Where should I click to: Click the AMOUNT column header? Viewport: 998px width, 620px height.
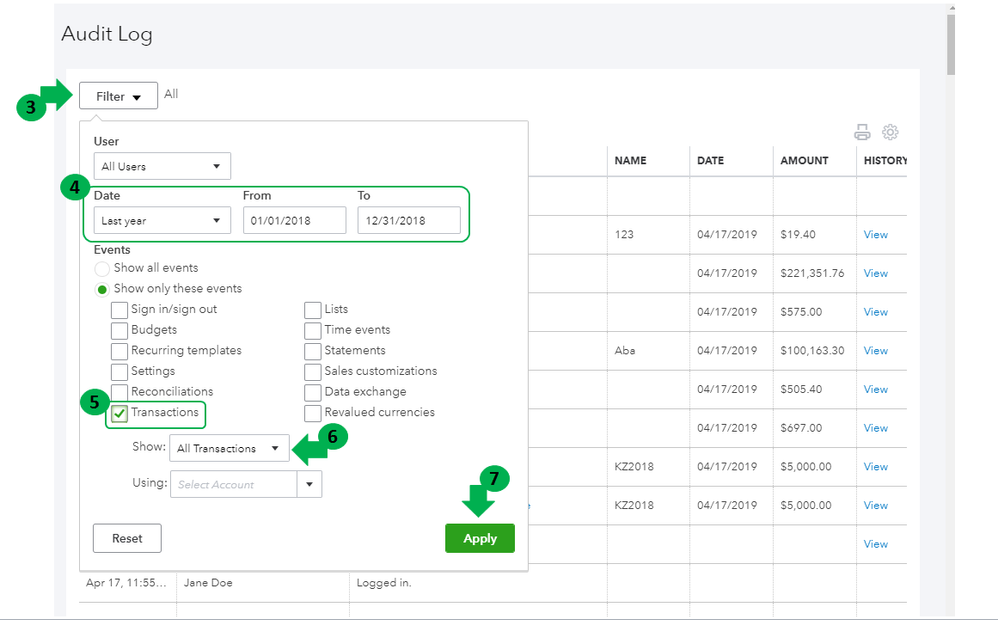coord(805,160)
